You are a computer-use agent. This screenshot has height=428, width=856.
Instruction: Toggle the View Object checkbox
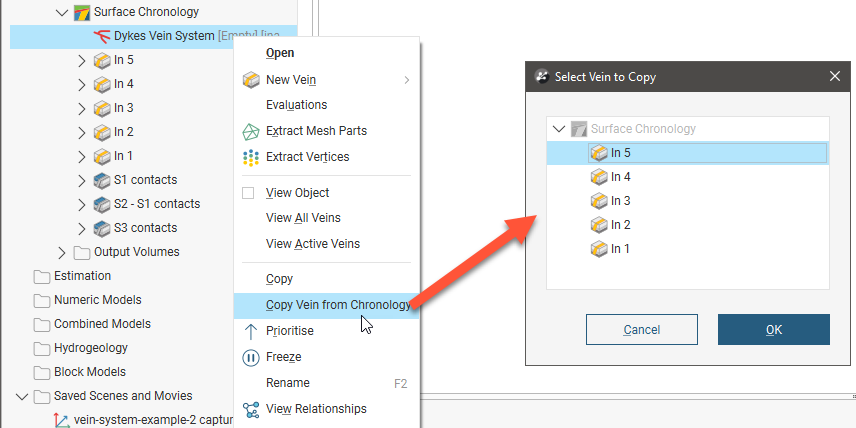(249, 193)
